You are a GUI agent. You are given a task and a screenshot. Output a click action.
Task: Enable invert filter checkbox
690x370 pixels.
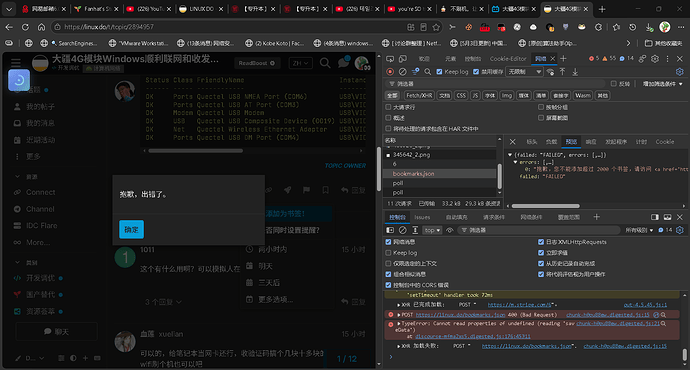point(613,84)
